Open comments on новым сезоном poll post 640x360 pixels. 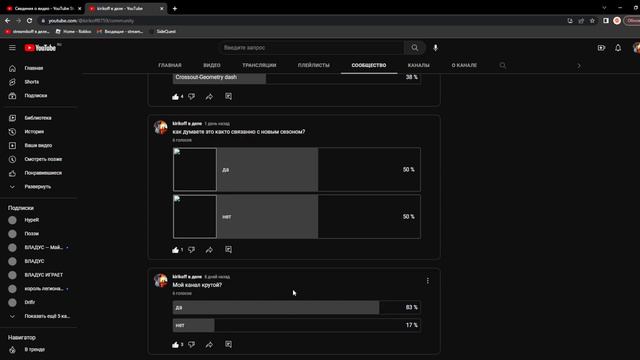pos(229,249)
